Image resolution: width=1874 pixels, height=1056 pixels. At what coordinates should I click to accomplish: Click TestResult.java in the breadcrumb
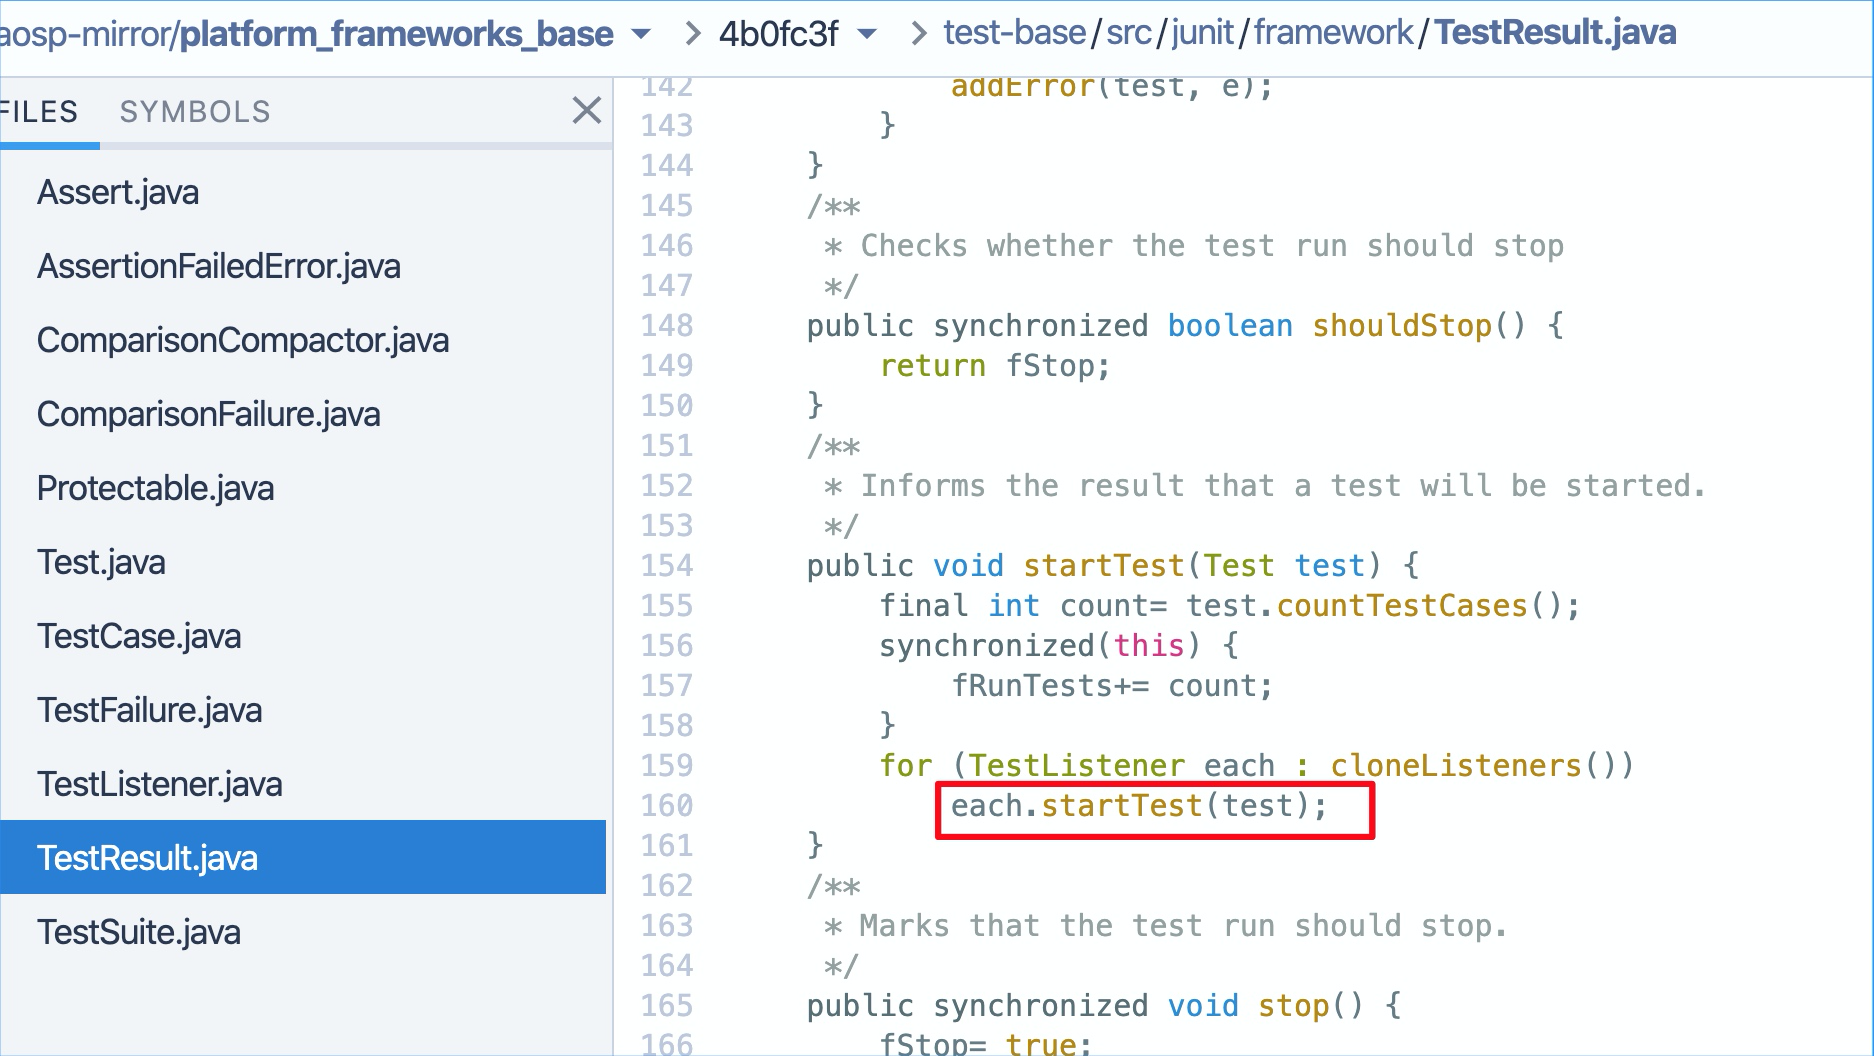[1556, 33]
